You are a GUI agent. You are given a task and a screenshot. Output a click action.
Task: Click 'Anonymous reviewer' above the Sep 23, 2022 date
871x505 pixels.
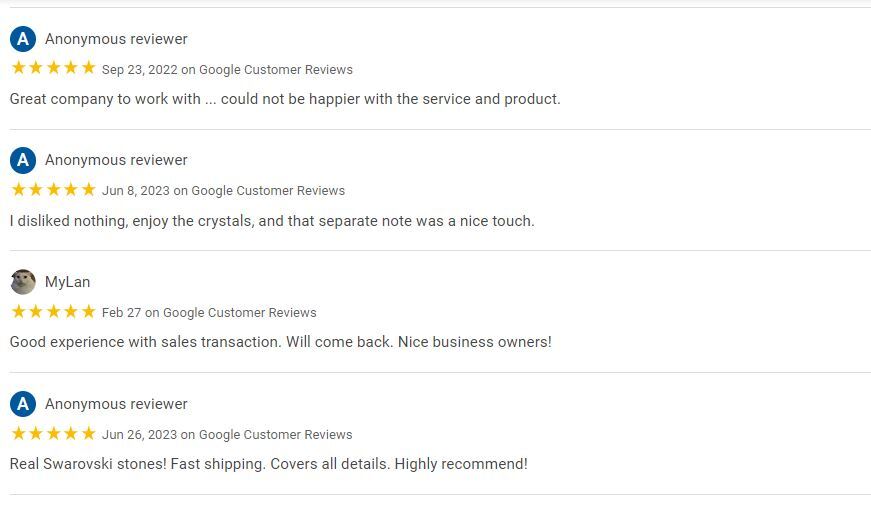[116, 39]
